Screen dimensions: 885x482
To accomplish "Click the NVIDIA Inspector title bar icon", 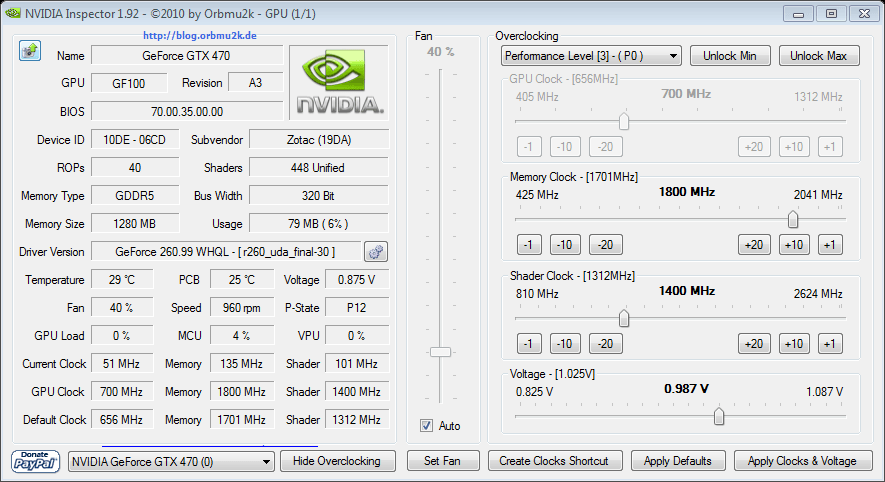I will (x=13, y=13).
